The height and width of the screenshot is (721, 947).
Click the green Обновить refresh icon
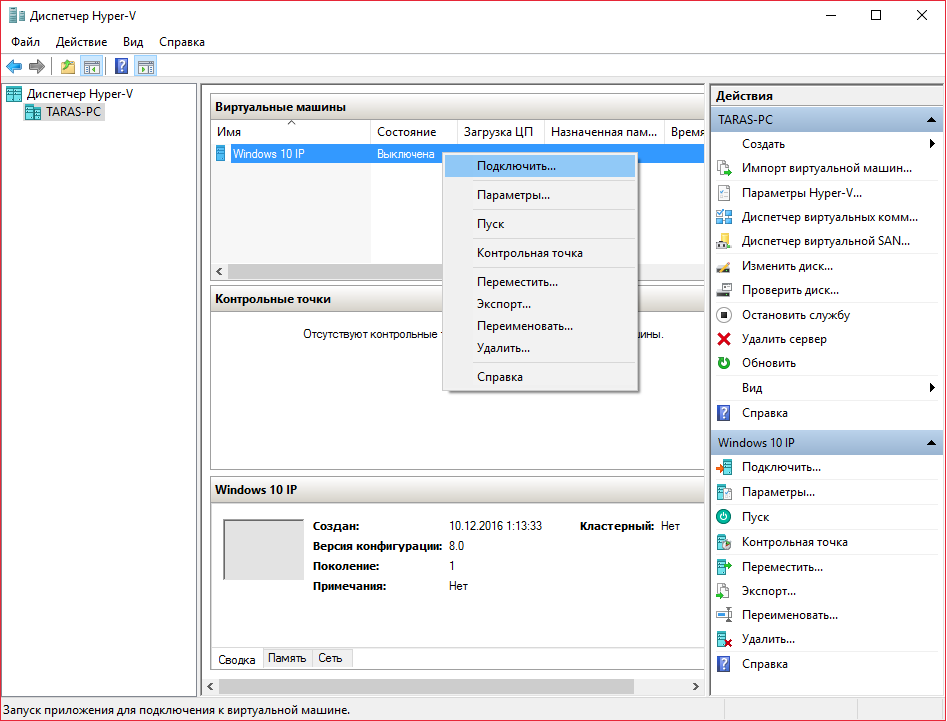(724, 363)
